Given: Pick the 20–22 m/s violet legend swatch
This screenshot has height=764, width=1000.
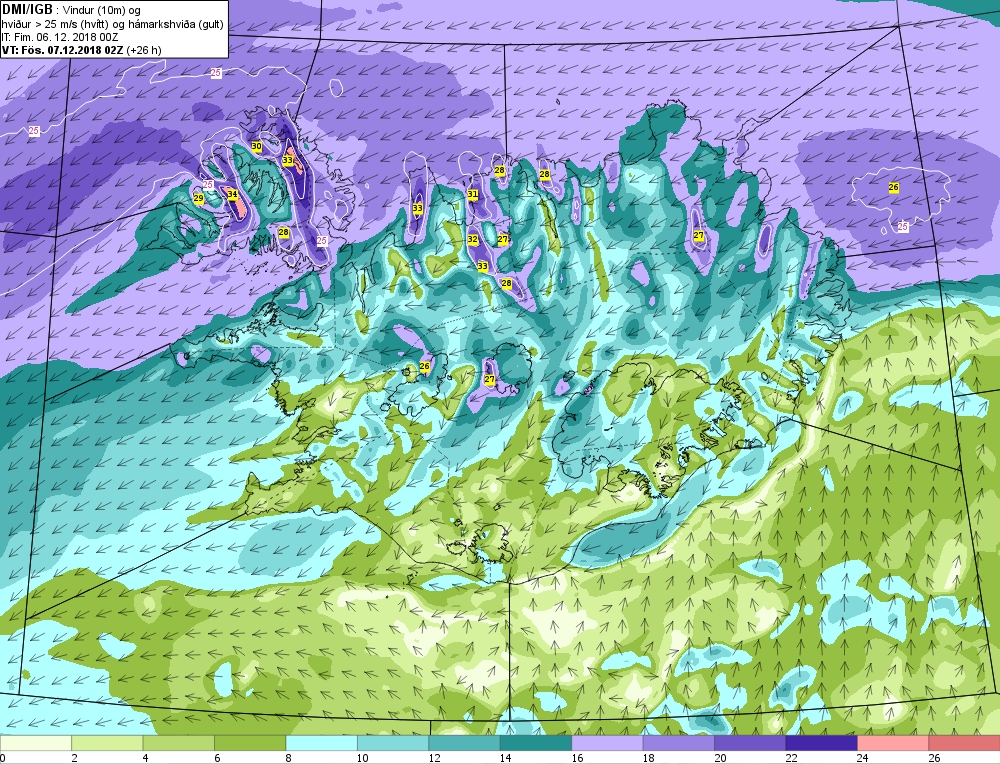Looking at the screenshot, I should 750,743.
